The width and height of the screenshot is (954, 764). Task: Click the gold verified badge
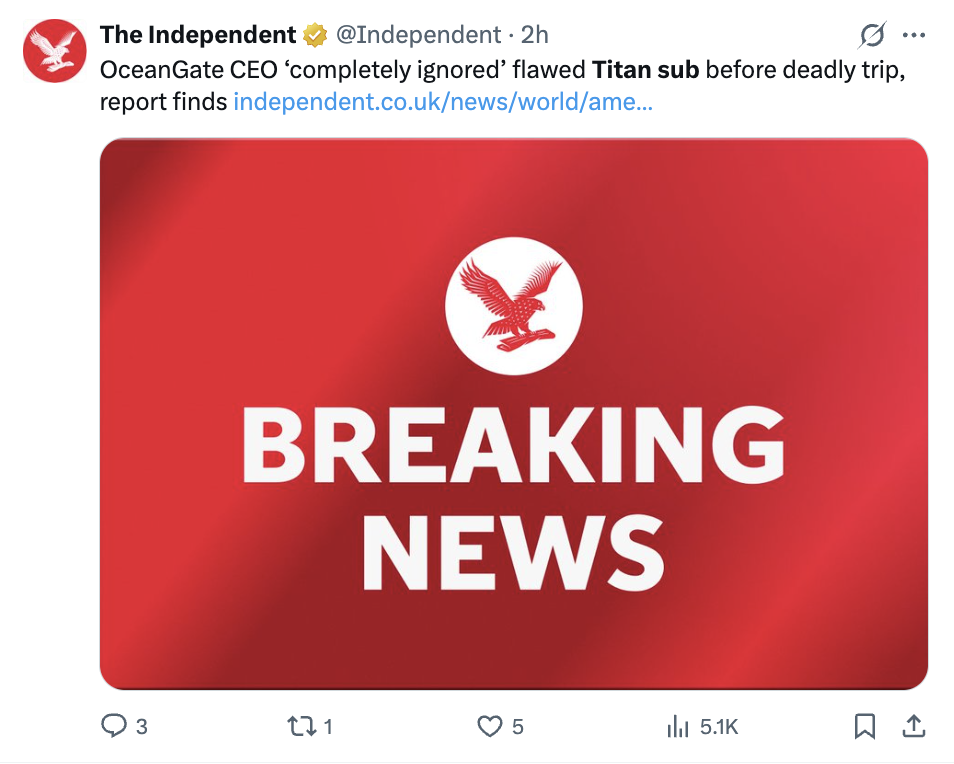point(315,35)
